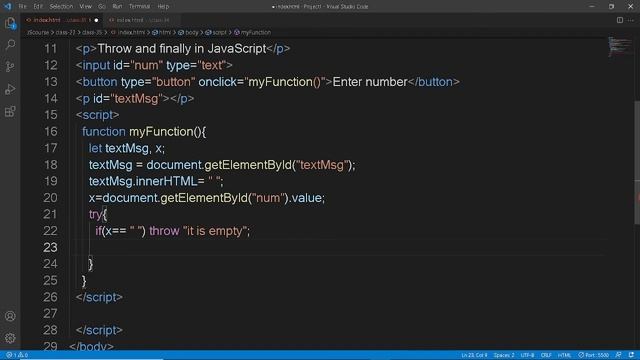This screenshot has height=360, width=640.
Task: Click line number 16 in gutter
Action: 51,131
